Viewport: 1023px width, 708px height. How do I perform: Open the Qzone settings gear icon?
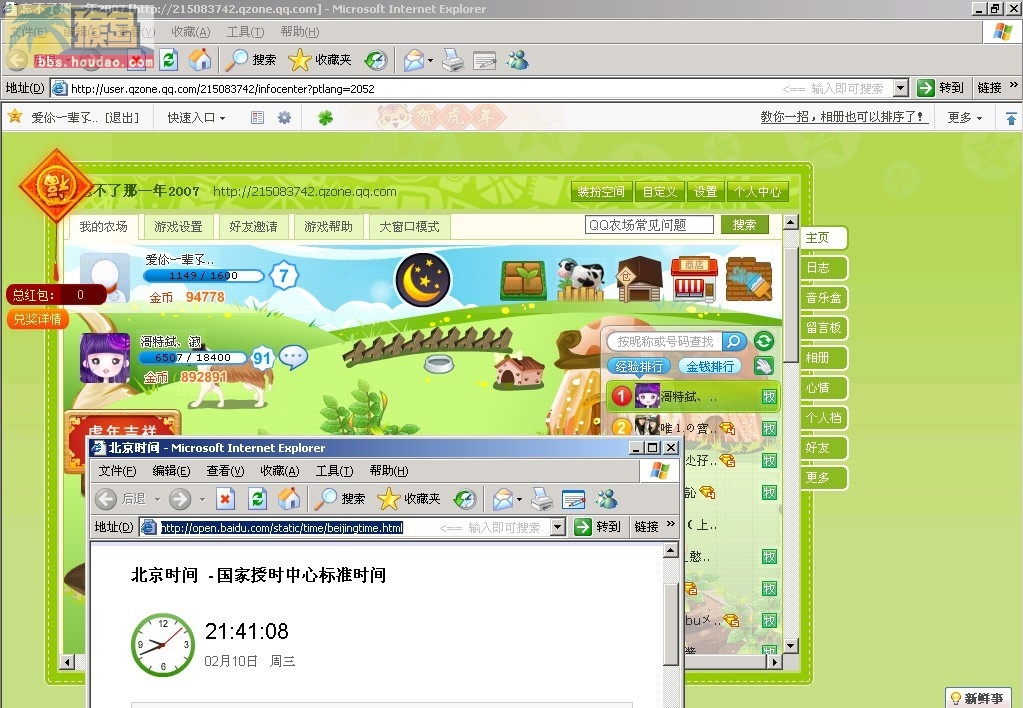(284, 117)
